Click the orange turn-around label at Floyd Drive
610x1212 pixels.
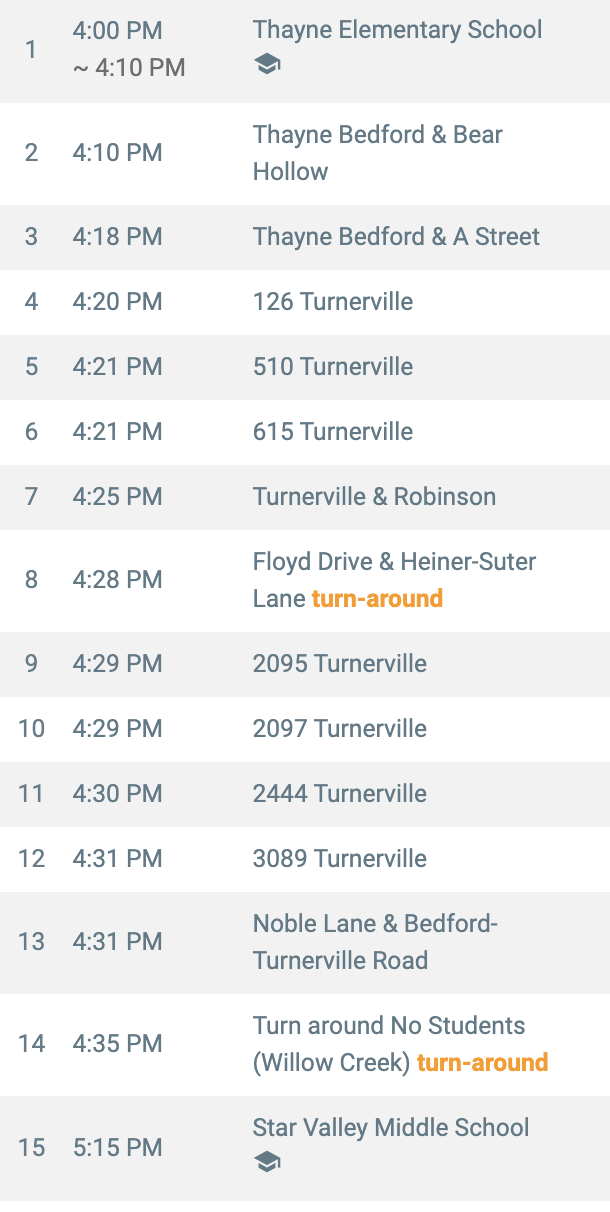click(377, 599)
